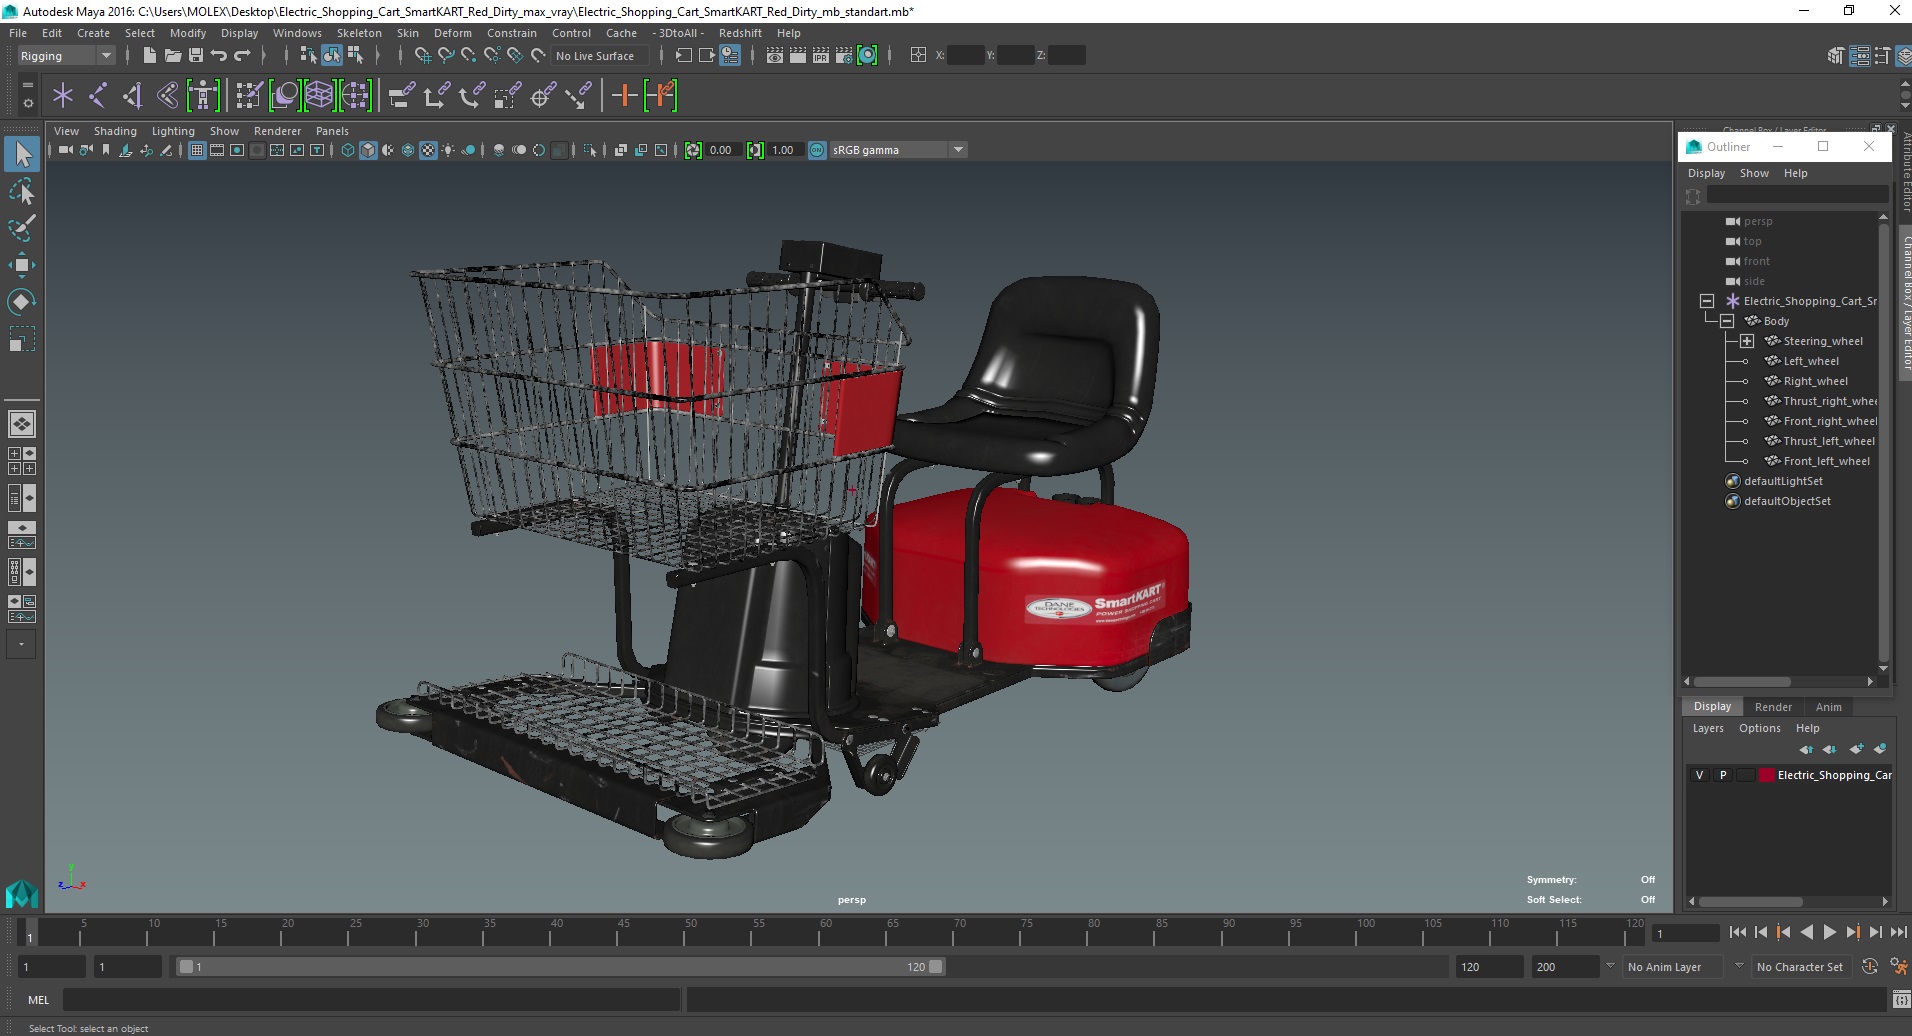Select Front_left_wheel in the Outliner
1912x1036 pixels.
click(1826, 461)
